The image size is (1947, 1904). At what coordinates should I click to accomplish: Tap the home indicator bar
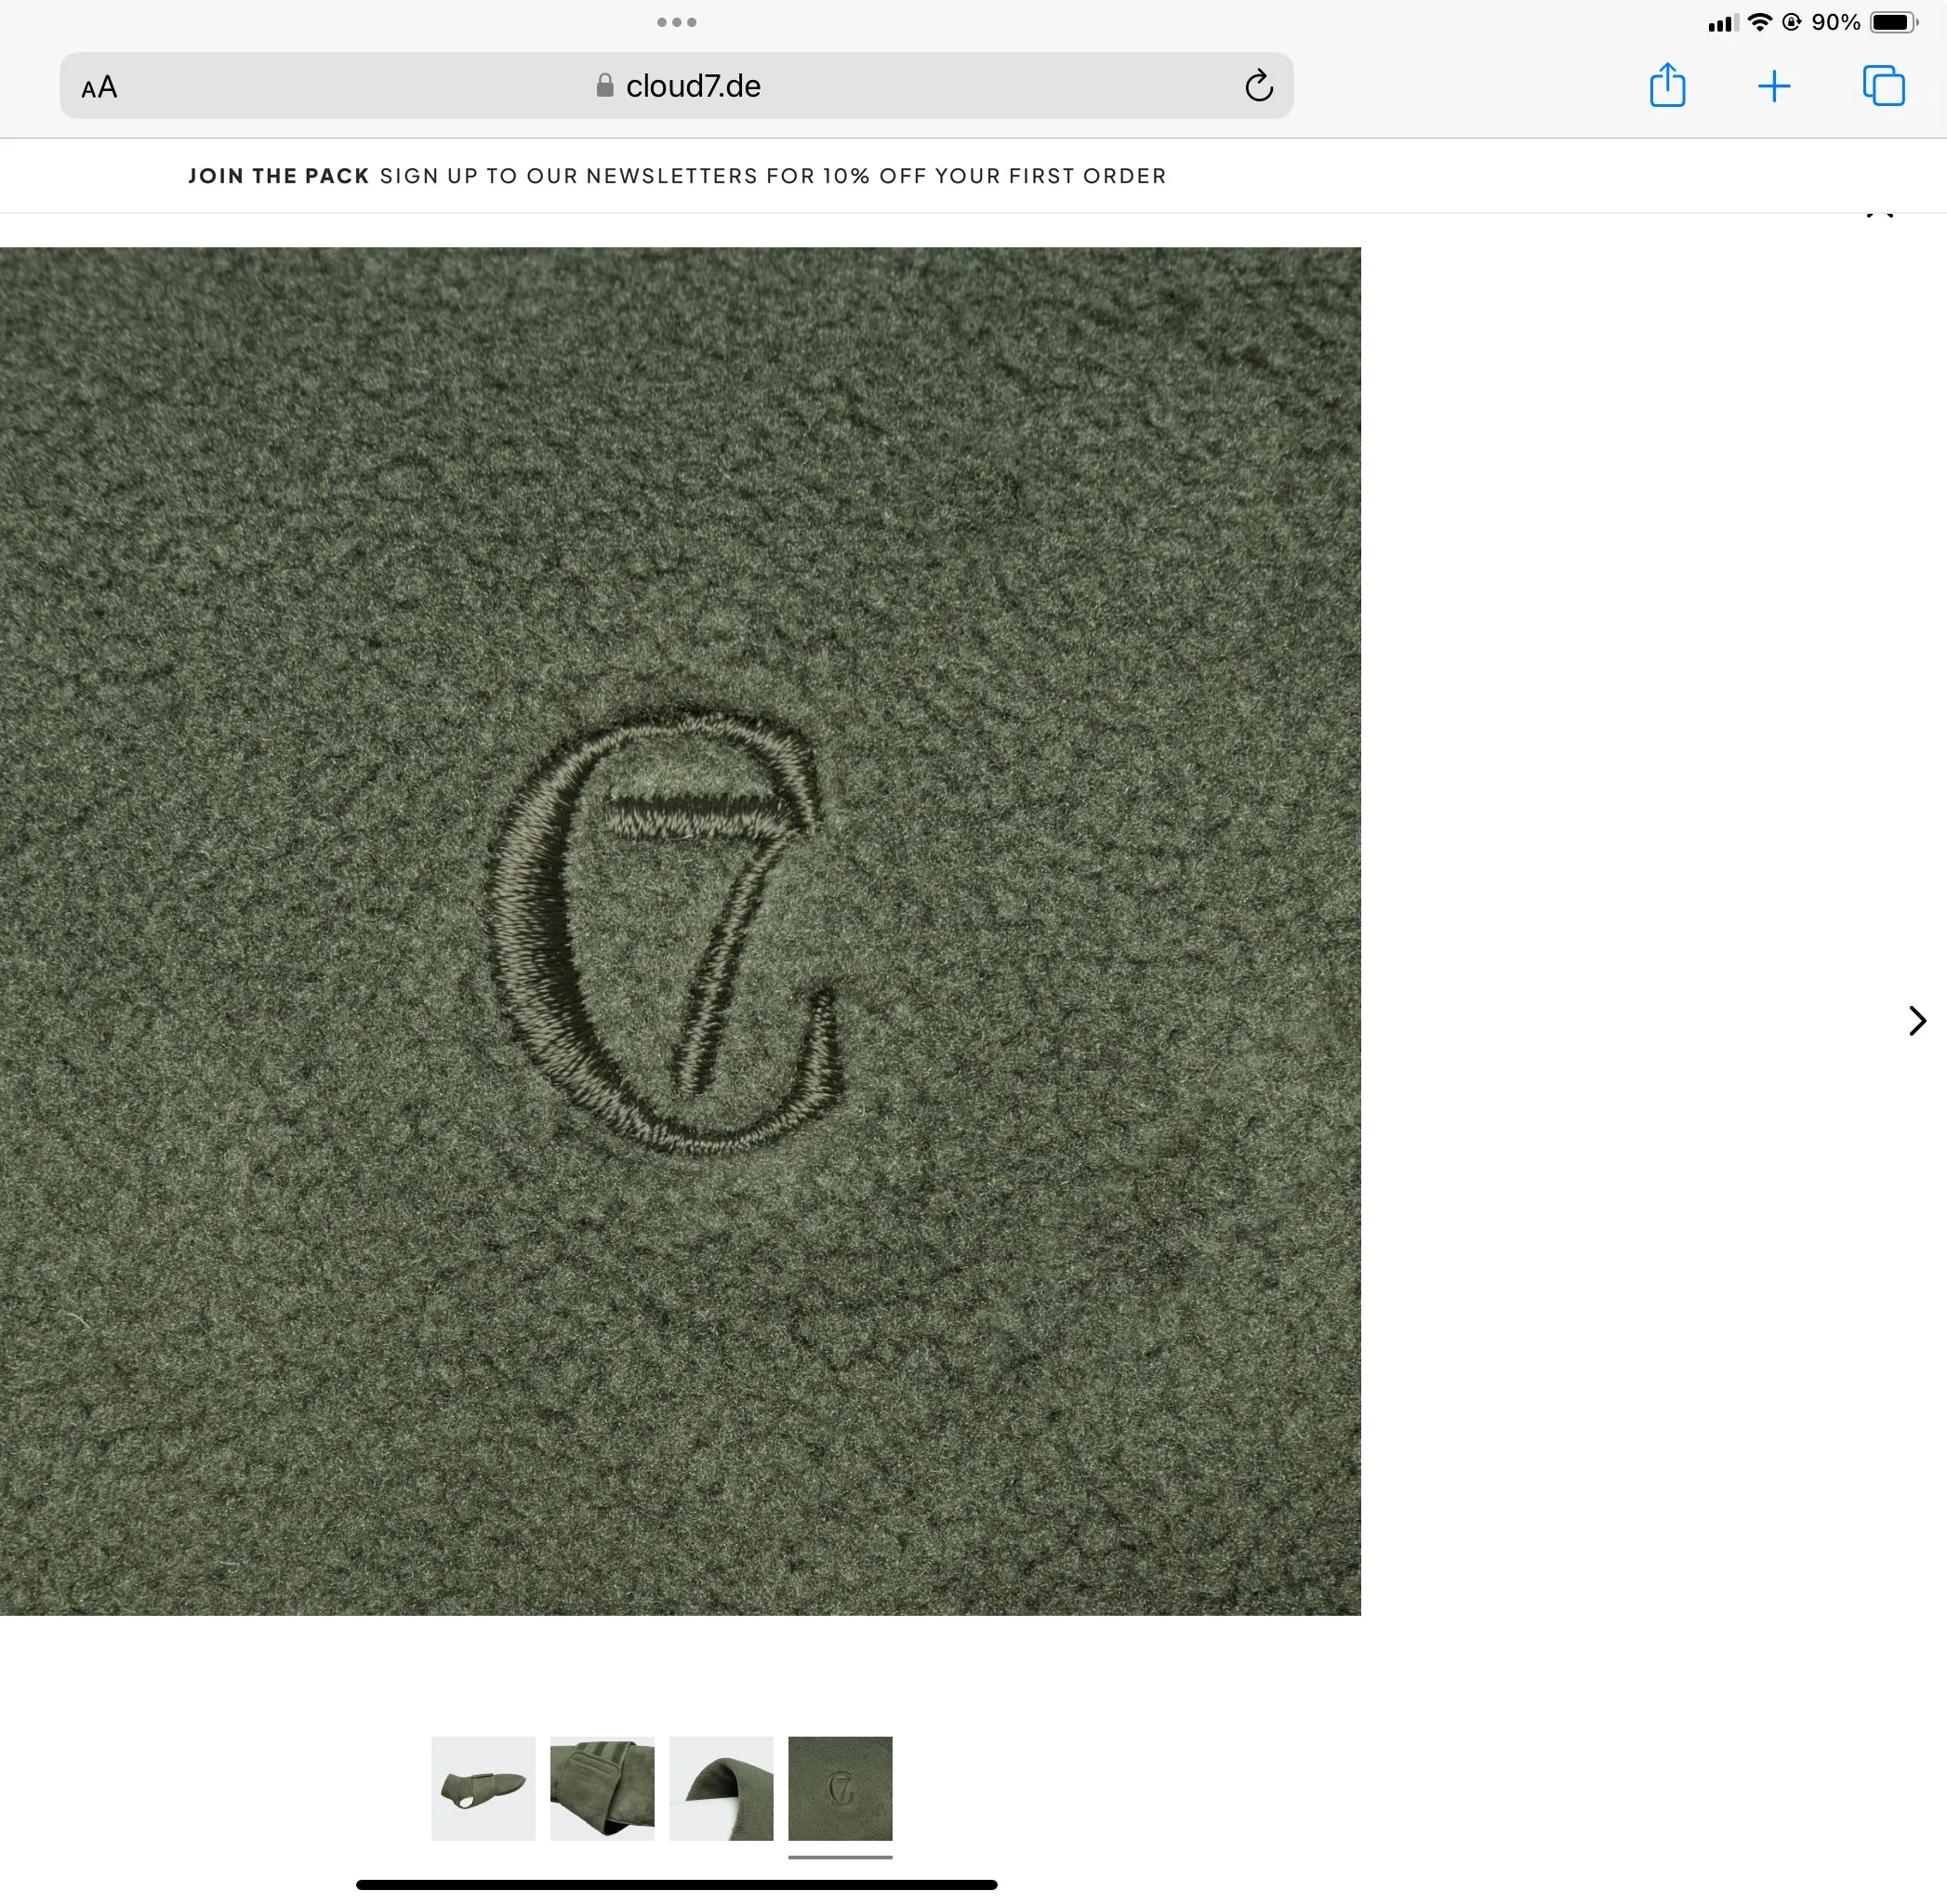pos(677,1885)
